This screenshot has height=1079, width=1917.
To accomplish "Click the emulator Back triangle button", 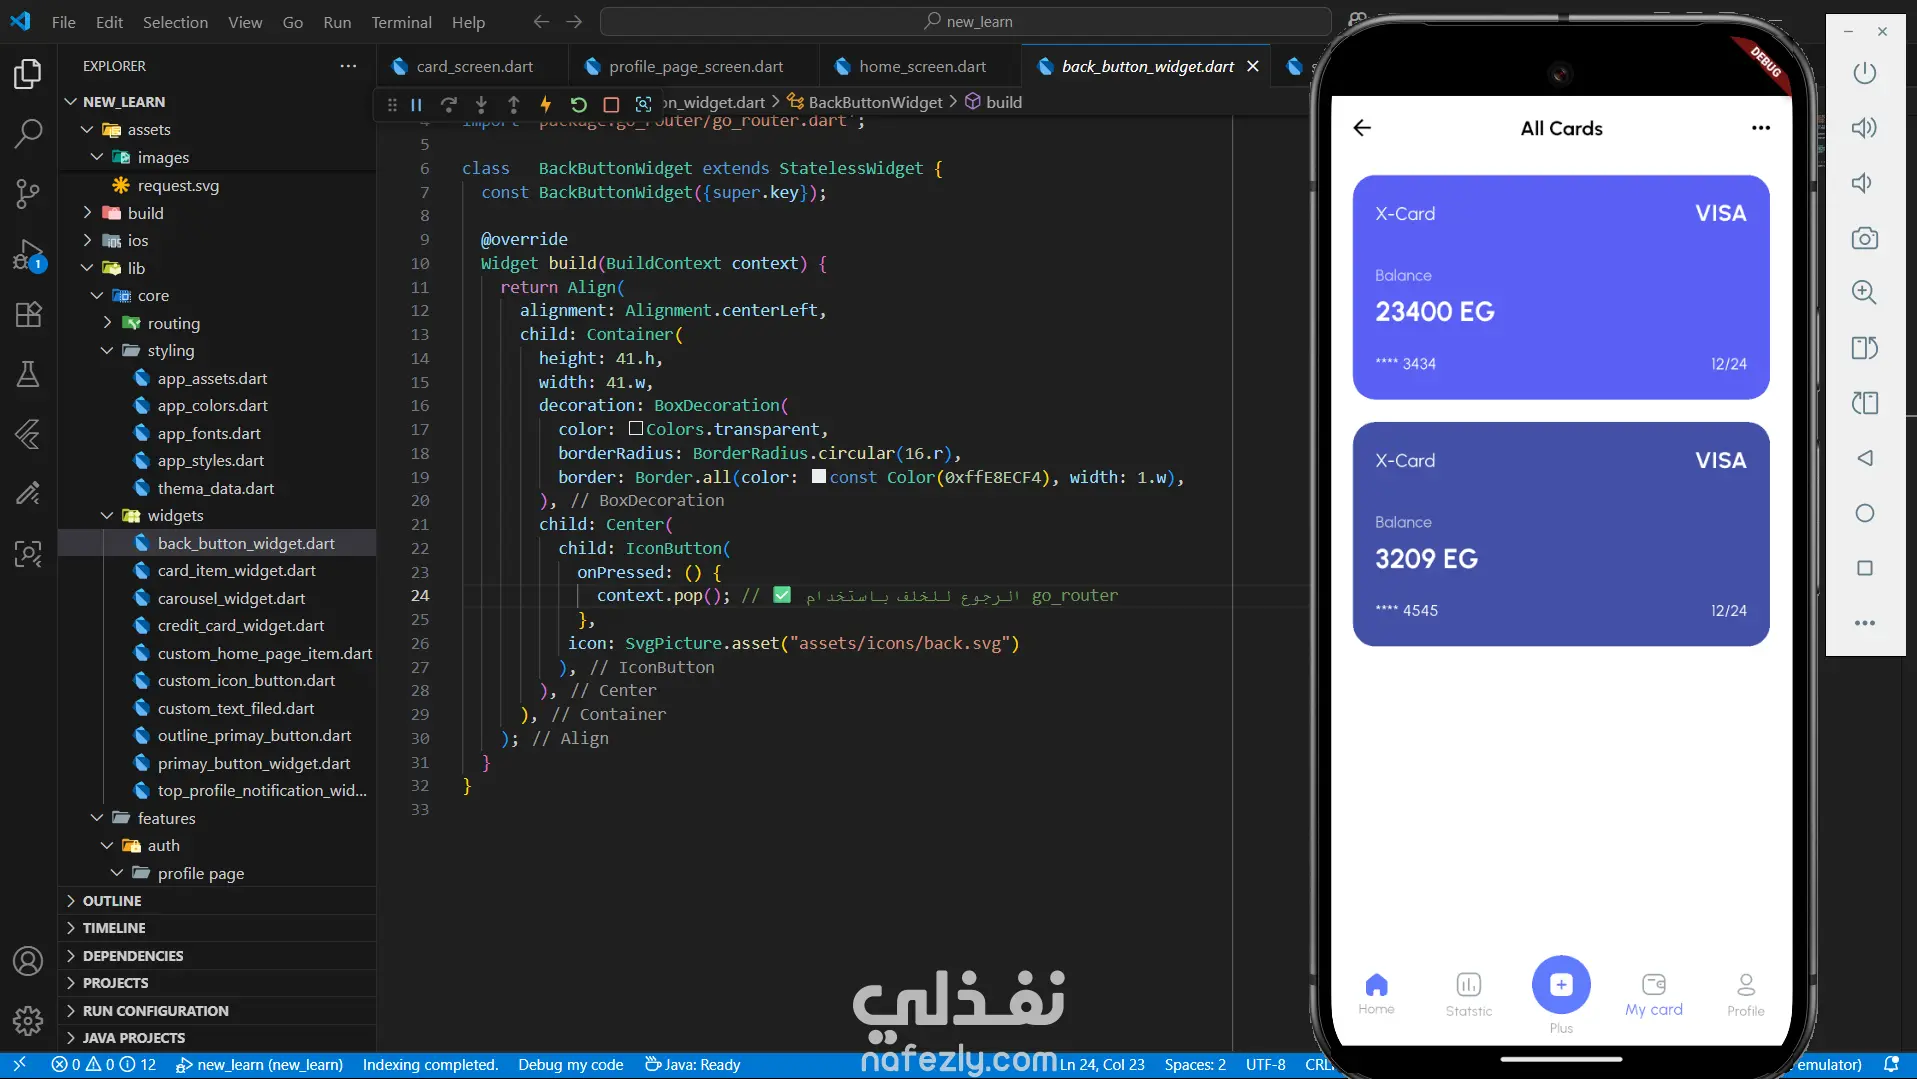I will pyautogui.click(x=1864, y=458).
